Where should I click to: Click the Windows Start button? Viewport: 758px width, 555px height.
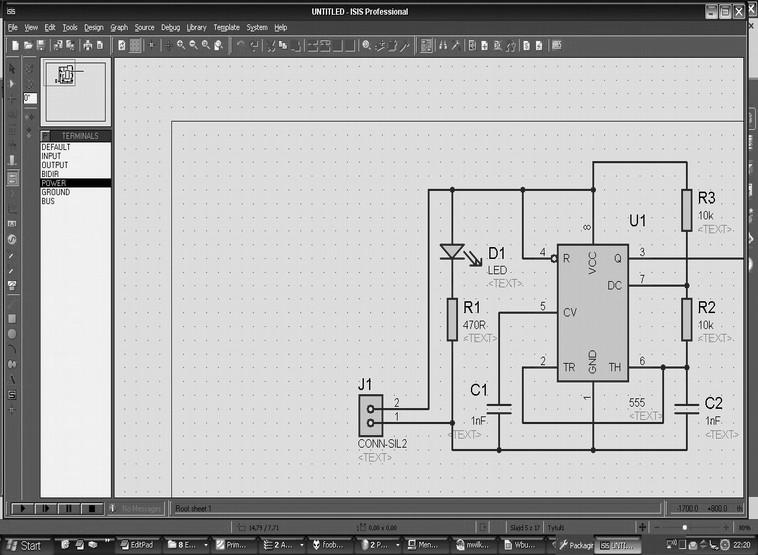coord(26,545)
